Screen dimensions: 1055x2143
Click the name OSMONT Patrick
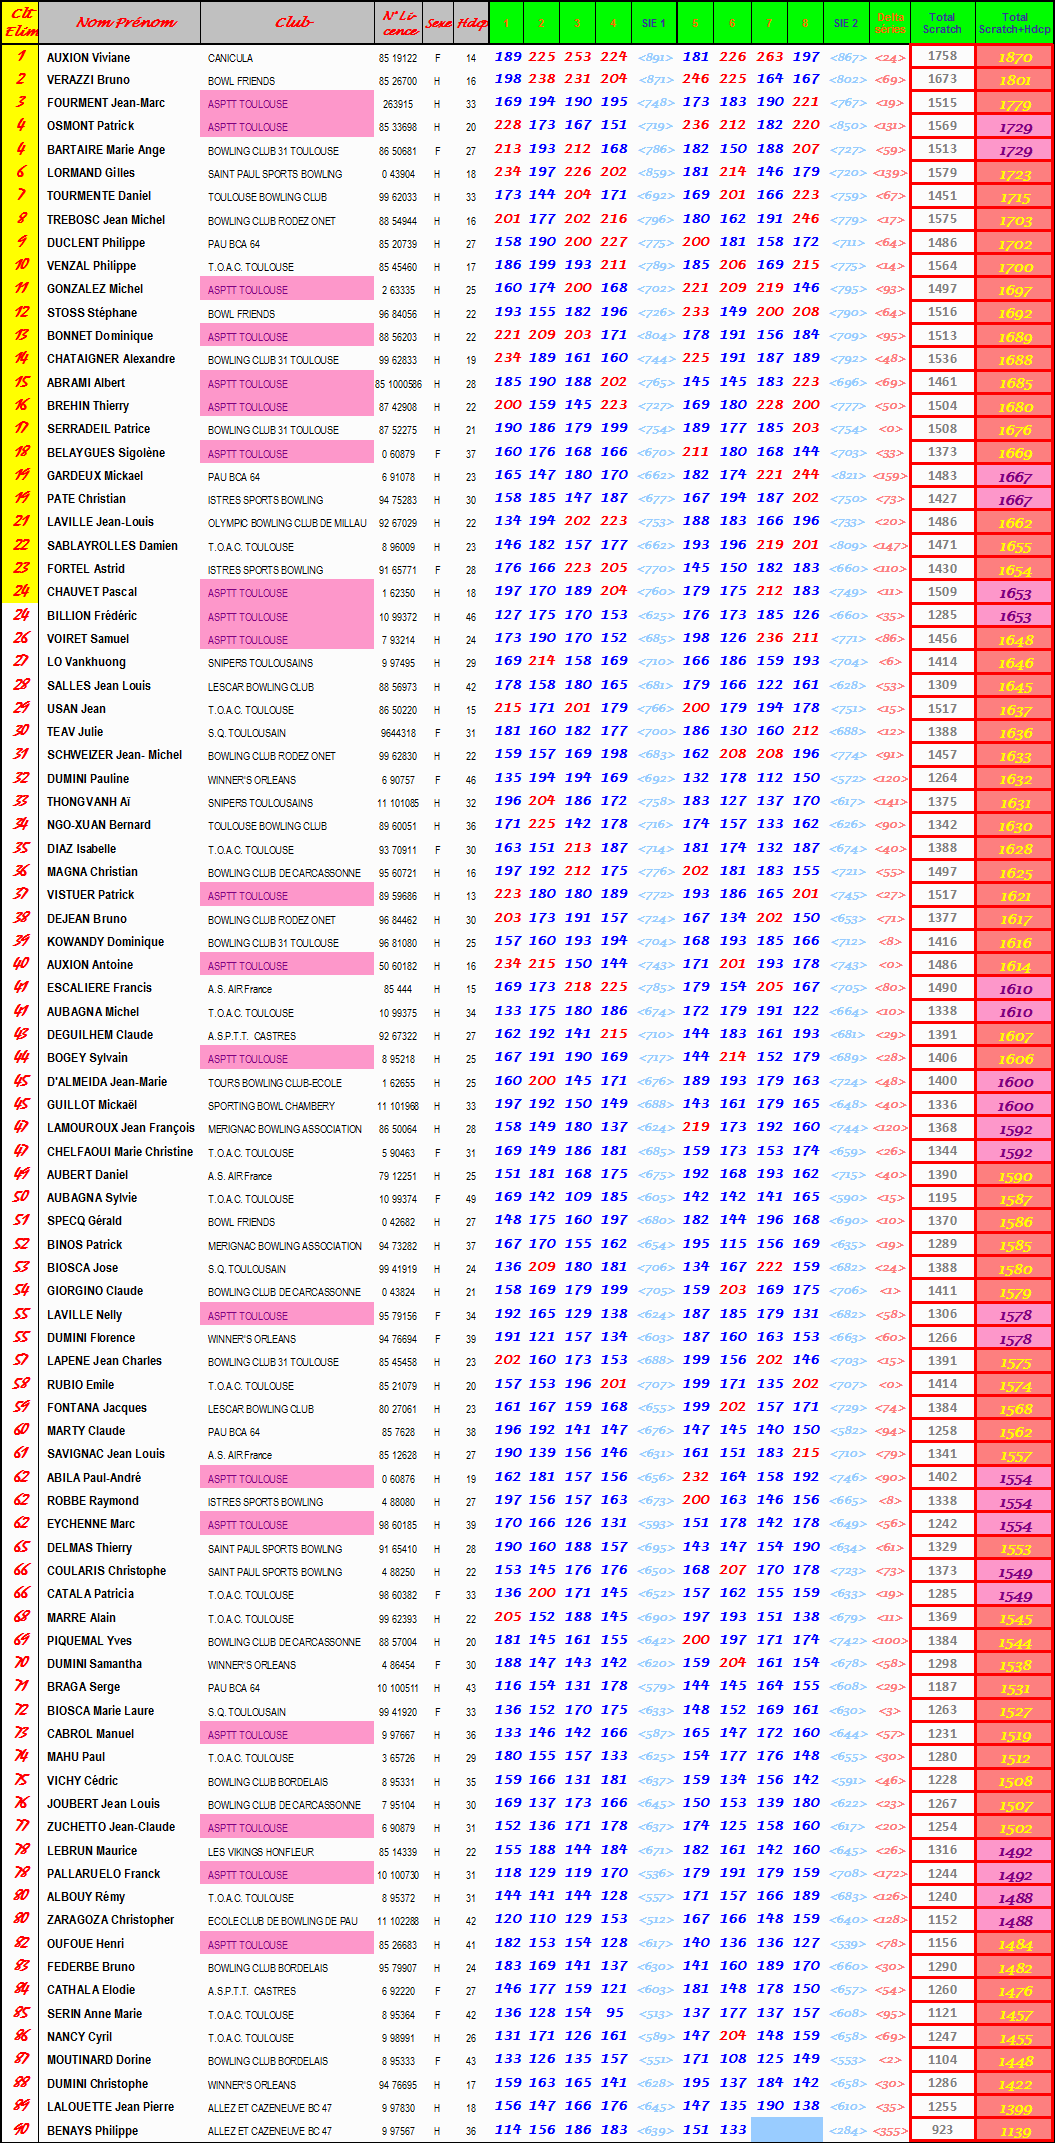(90, 126)
